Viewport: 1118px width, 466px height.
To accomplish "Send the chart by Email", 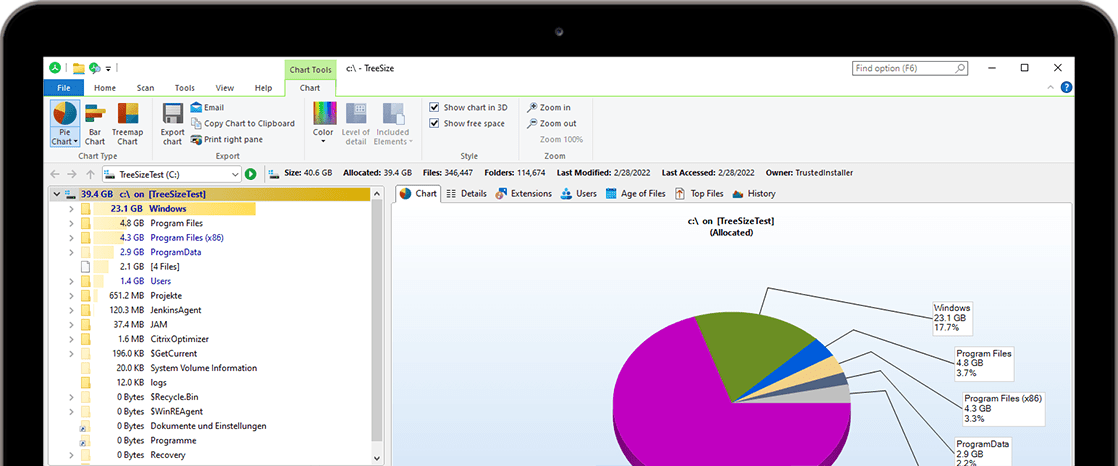I will pos(207,108).
